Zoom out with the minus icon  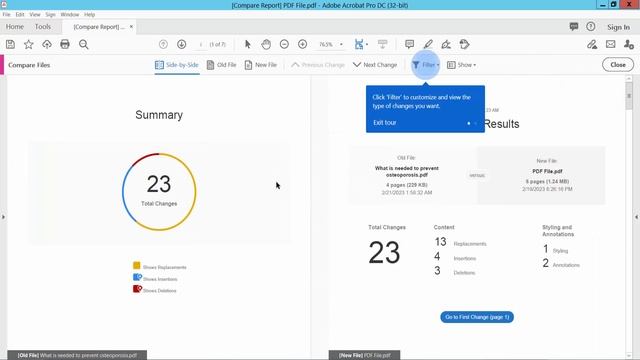click(284, 44)
